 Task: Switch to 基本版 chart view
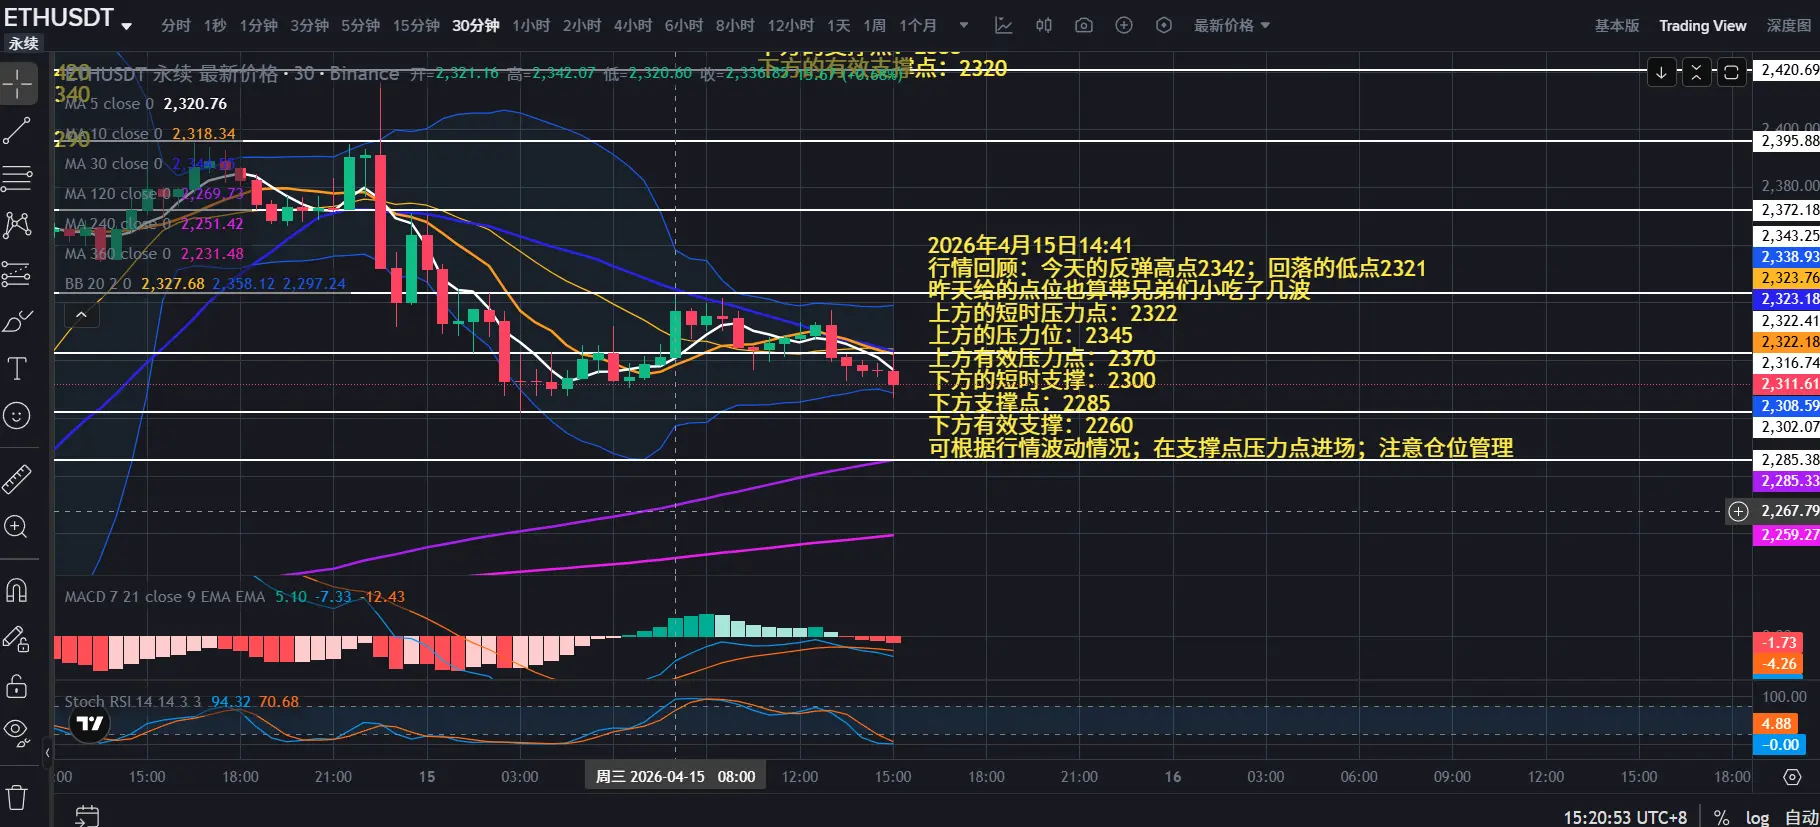click(x=1617, y=26)
